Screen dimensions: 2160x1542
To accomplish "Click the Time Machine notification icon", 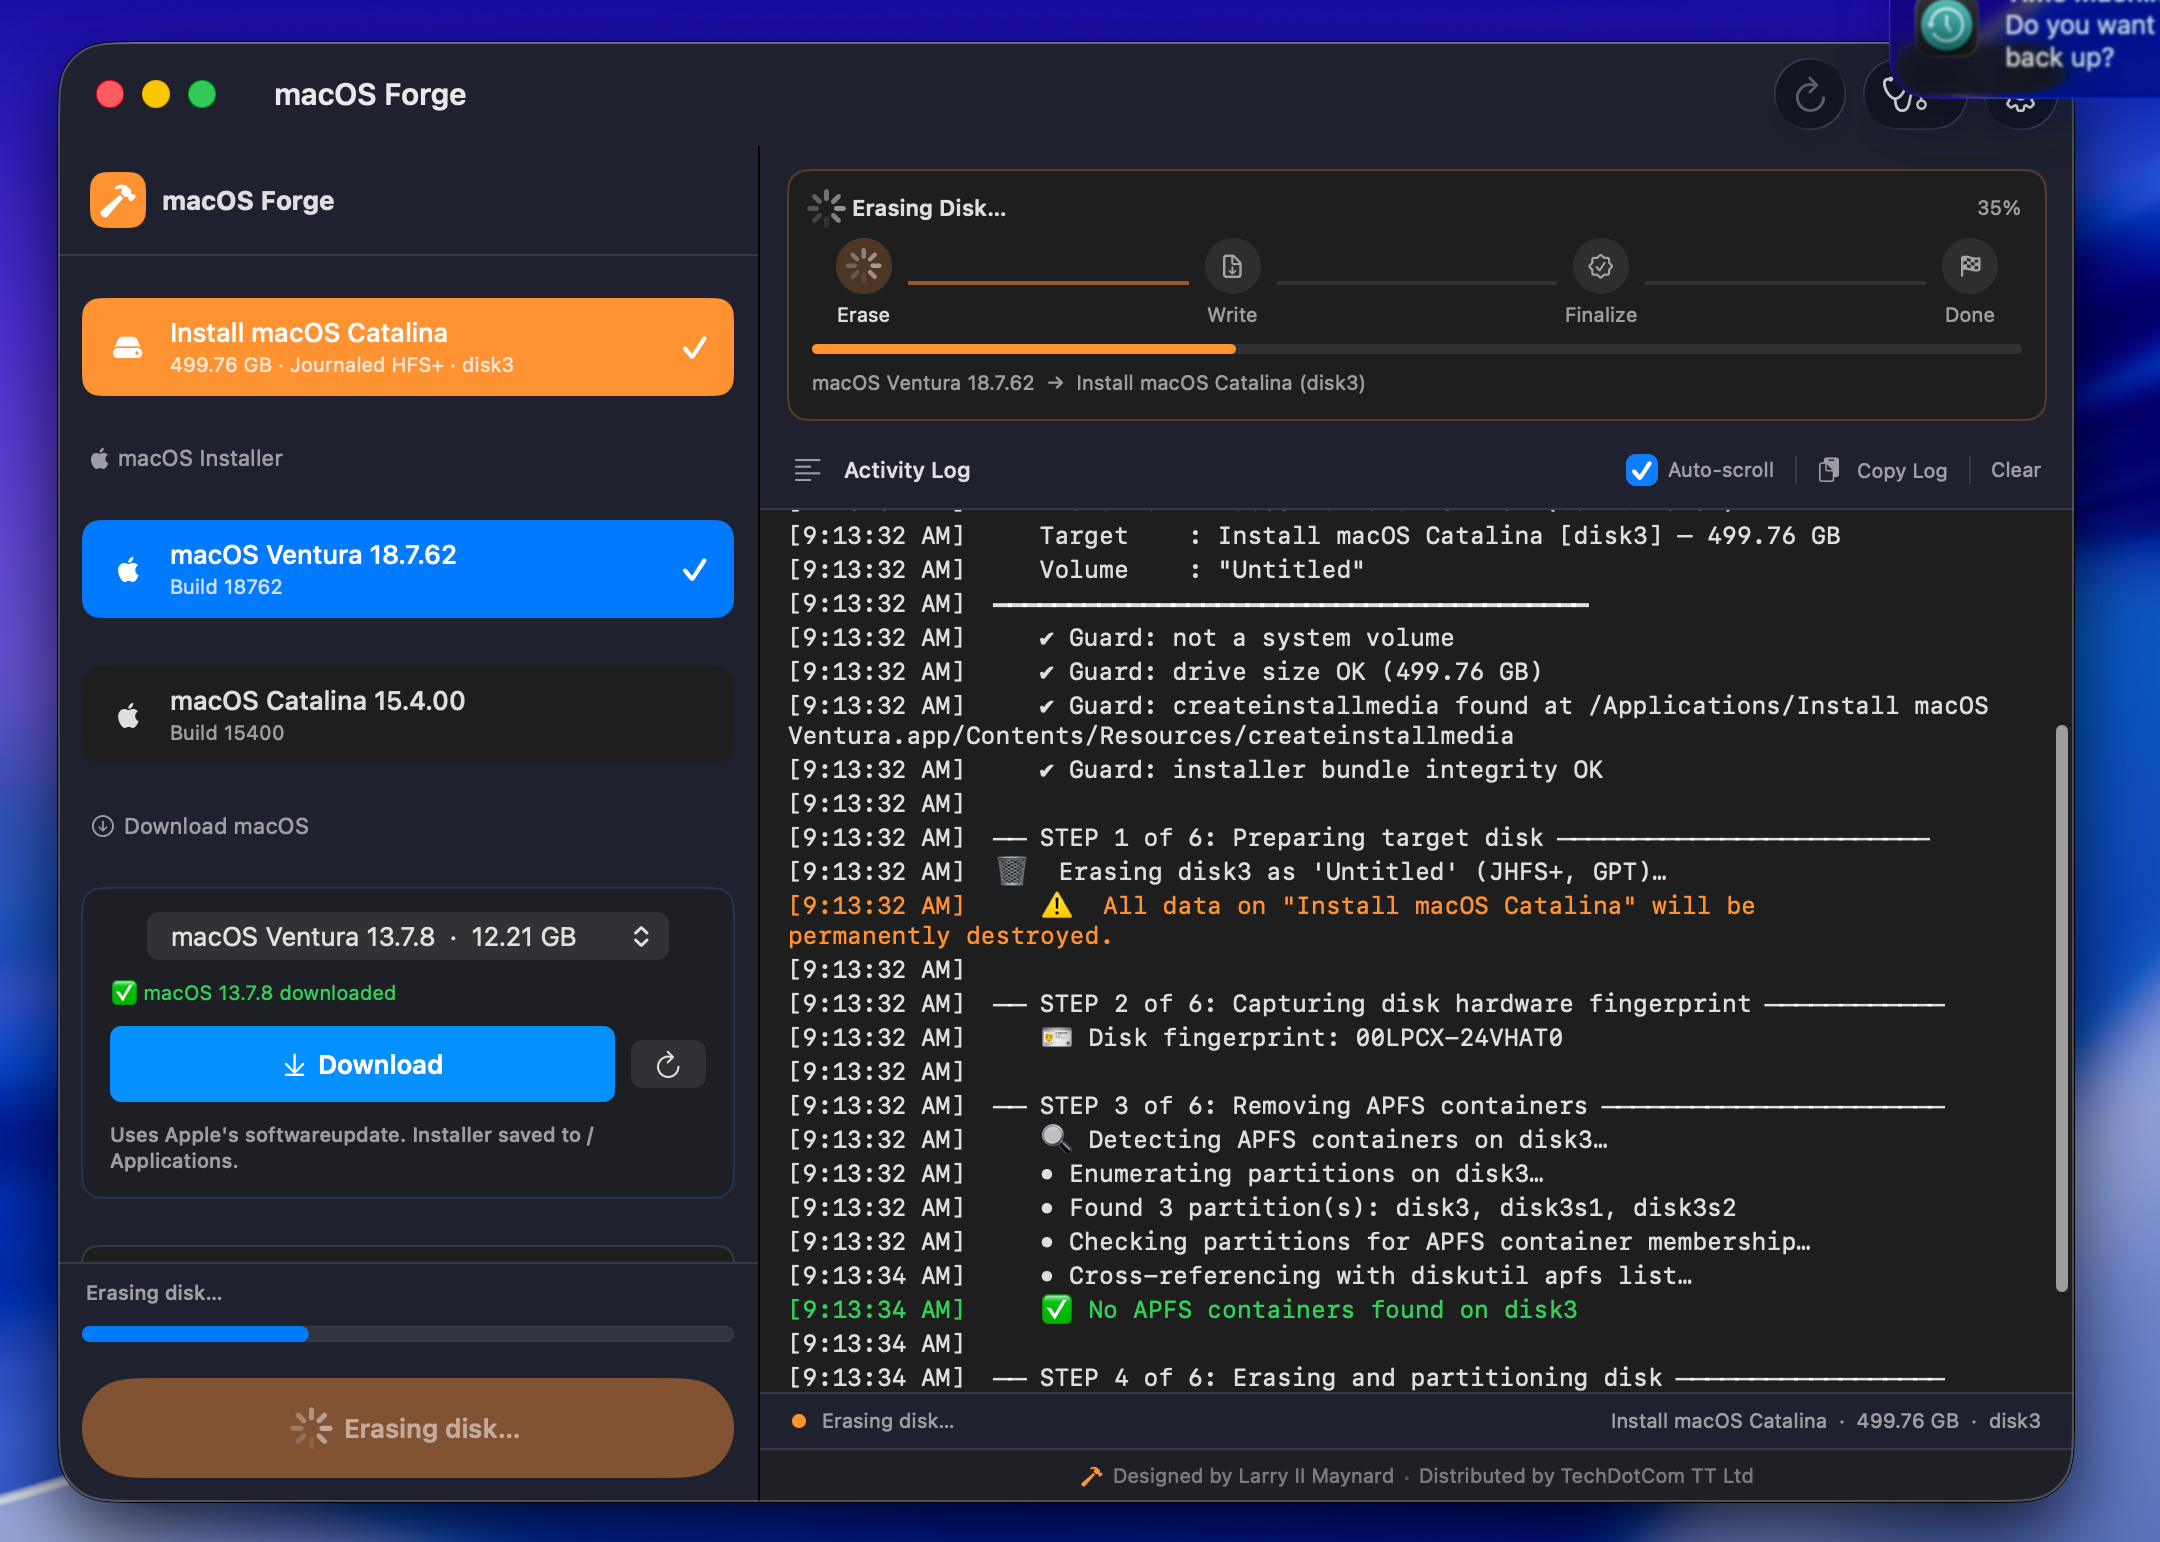I will (1946, 25).
